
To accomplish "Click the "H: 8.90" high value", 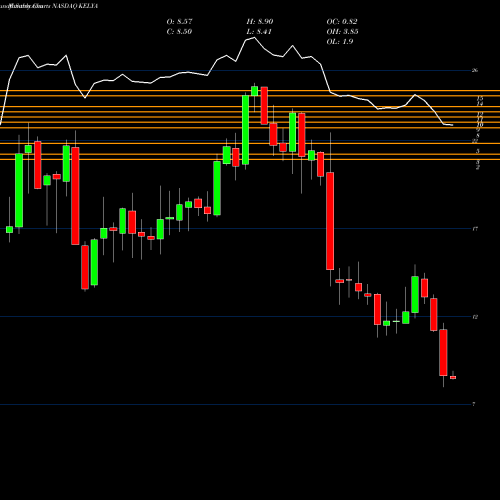I will tap(260, 22).
